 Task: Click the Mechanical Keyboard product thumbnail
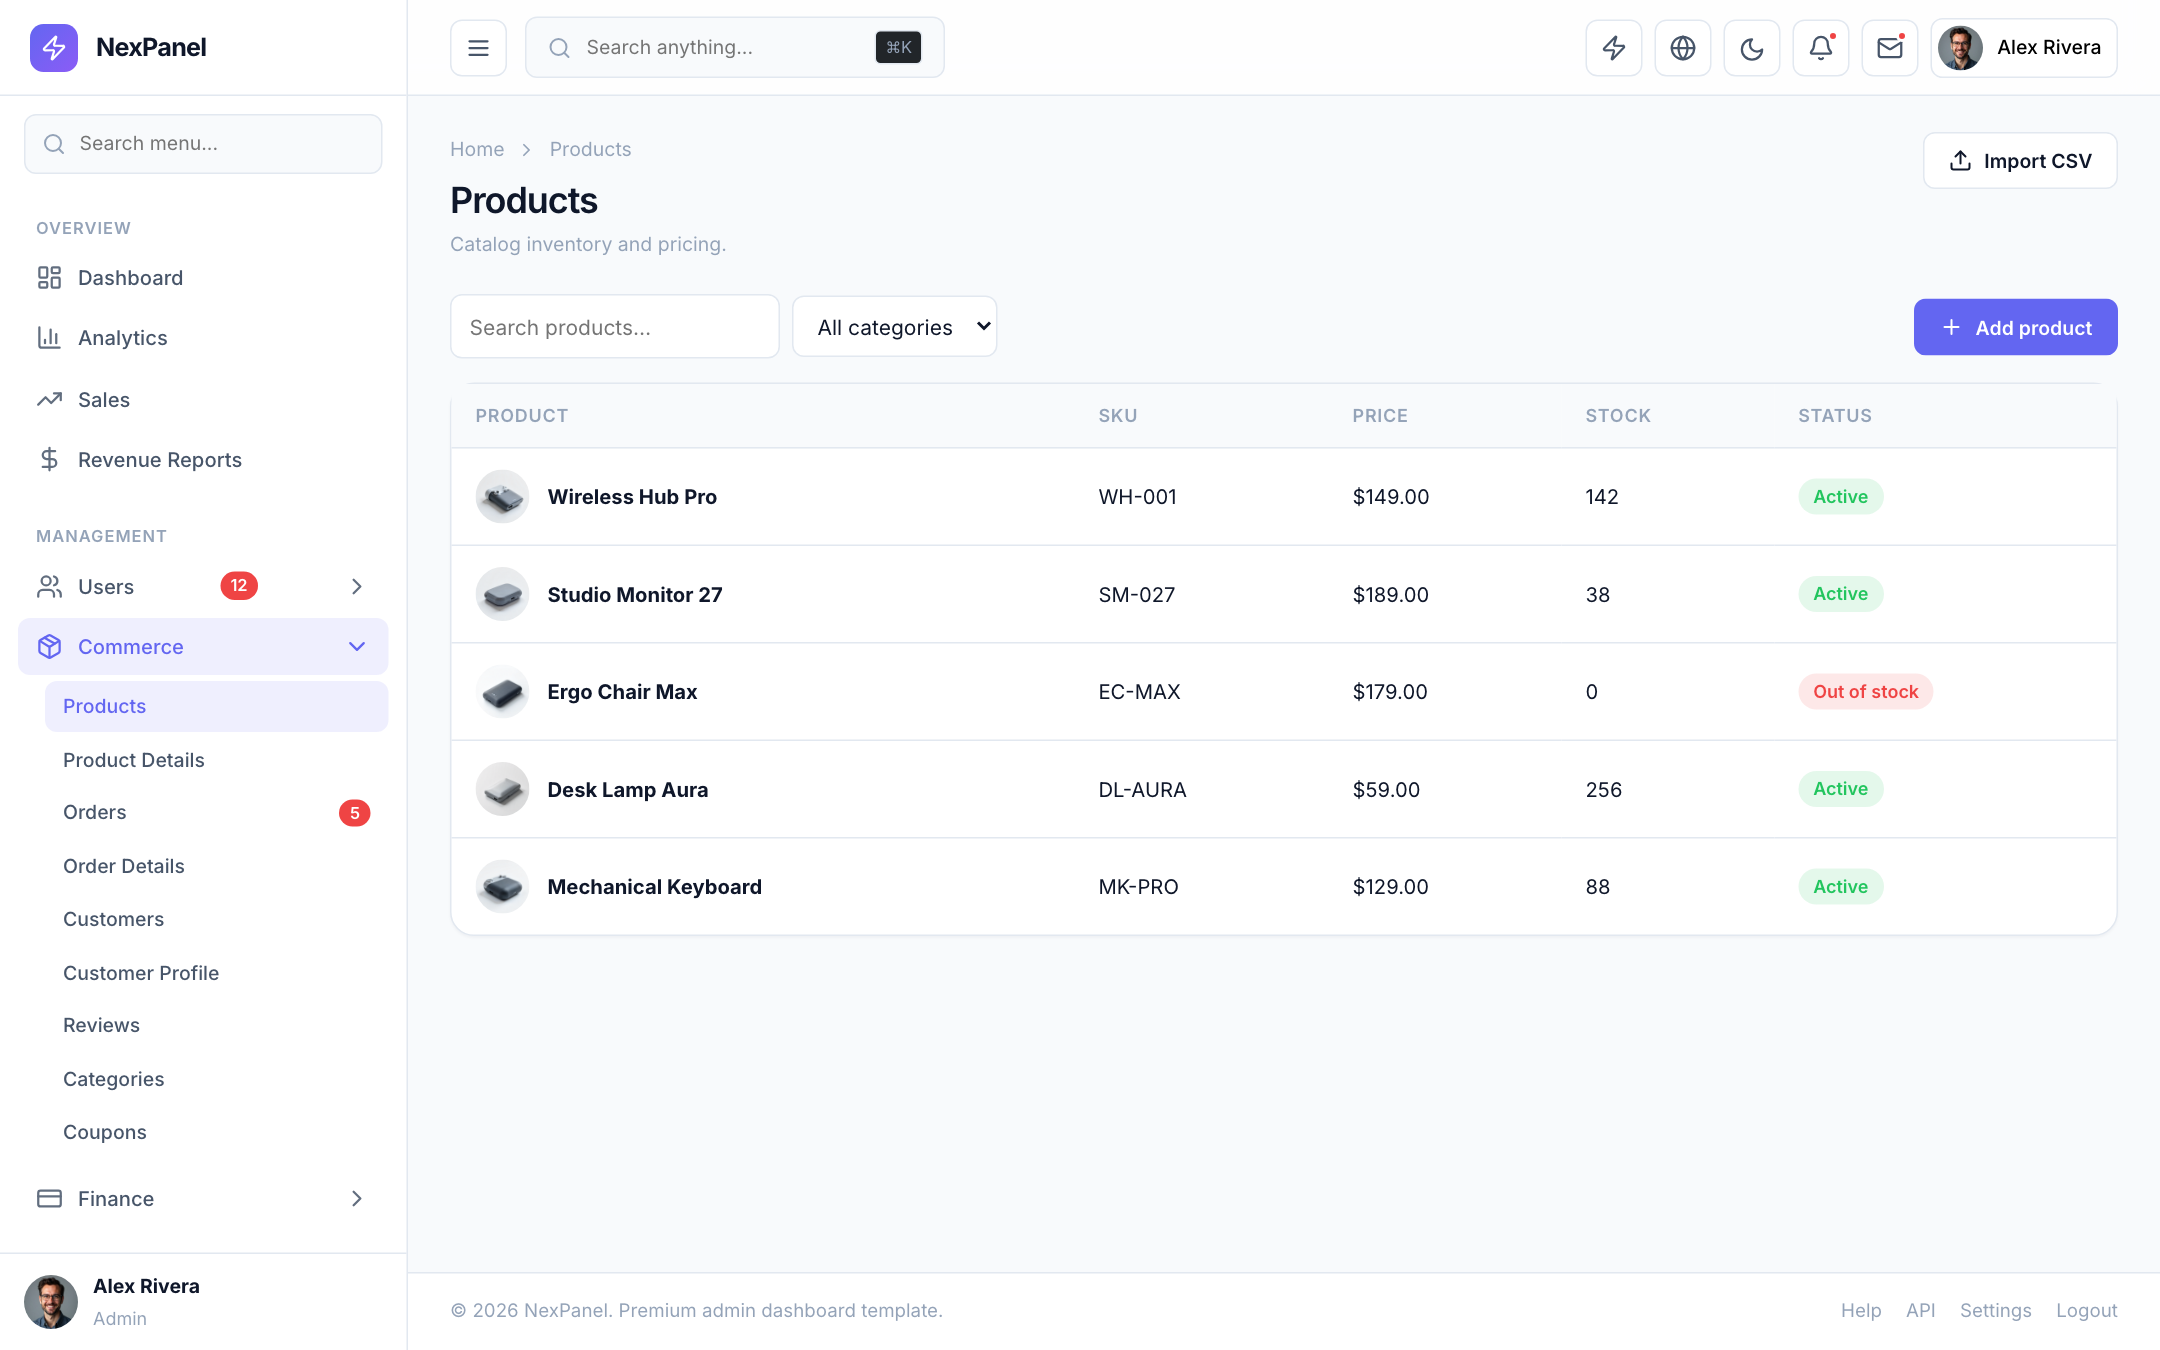[x=502, y=886]
